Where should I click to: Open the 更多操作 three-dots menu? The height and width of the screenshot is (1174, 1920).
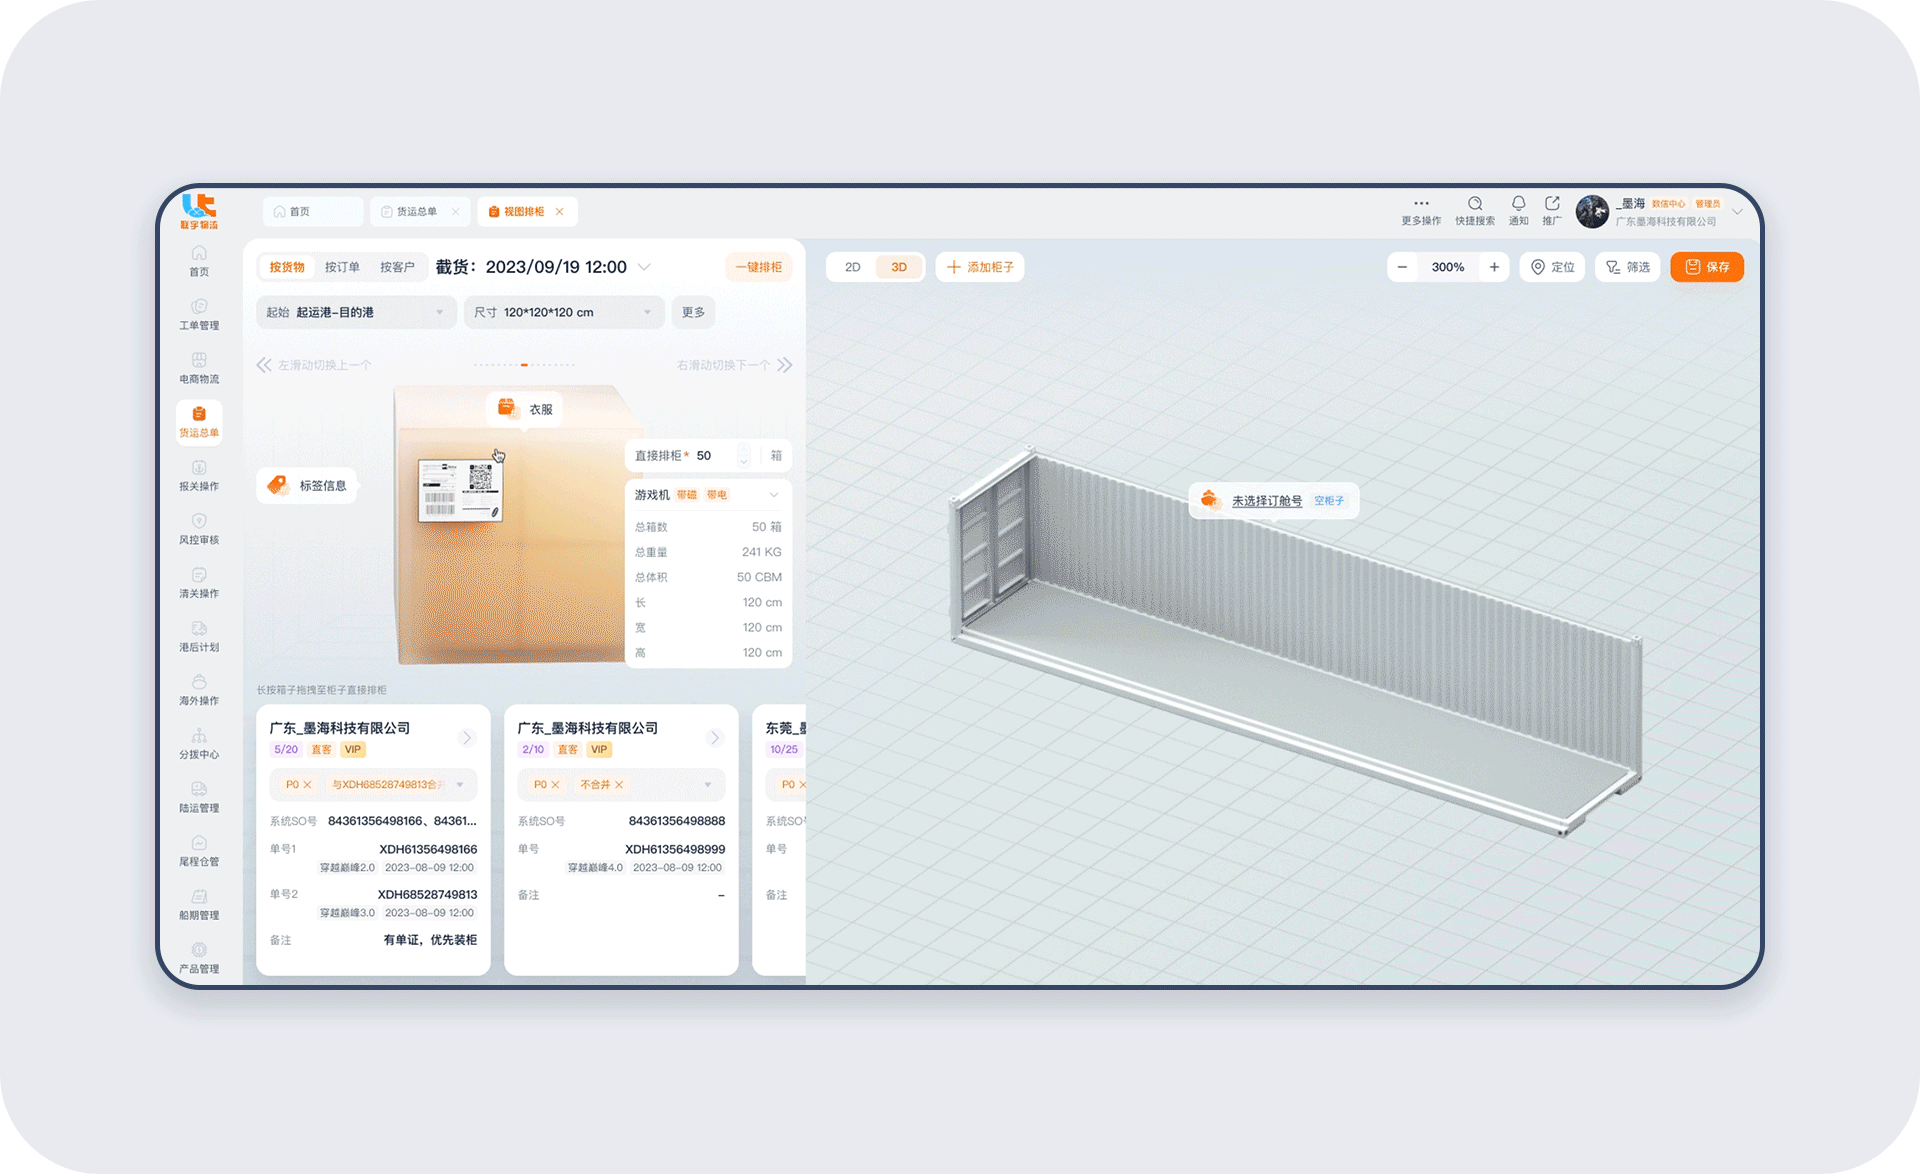(1421, 204)
